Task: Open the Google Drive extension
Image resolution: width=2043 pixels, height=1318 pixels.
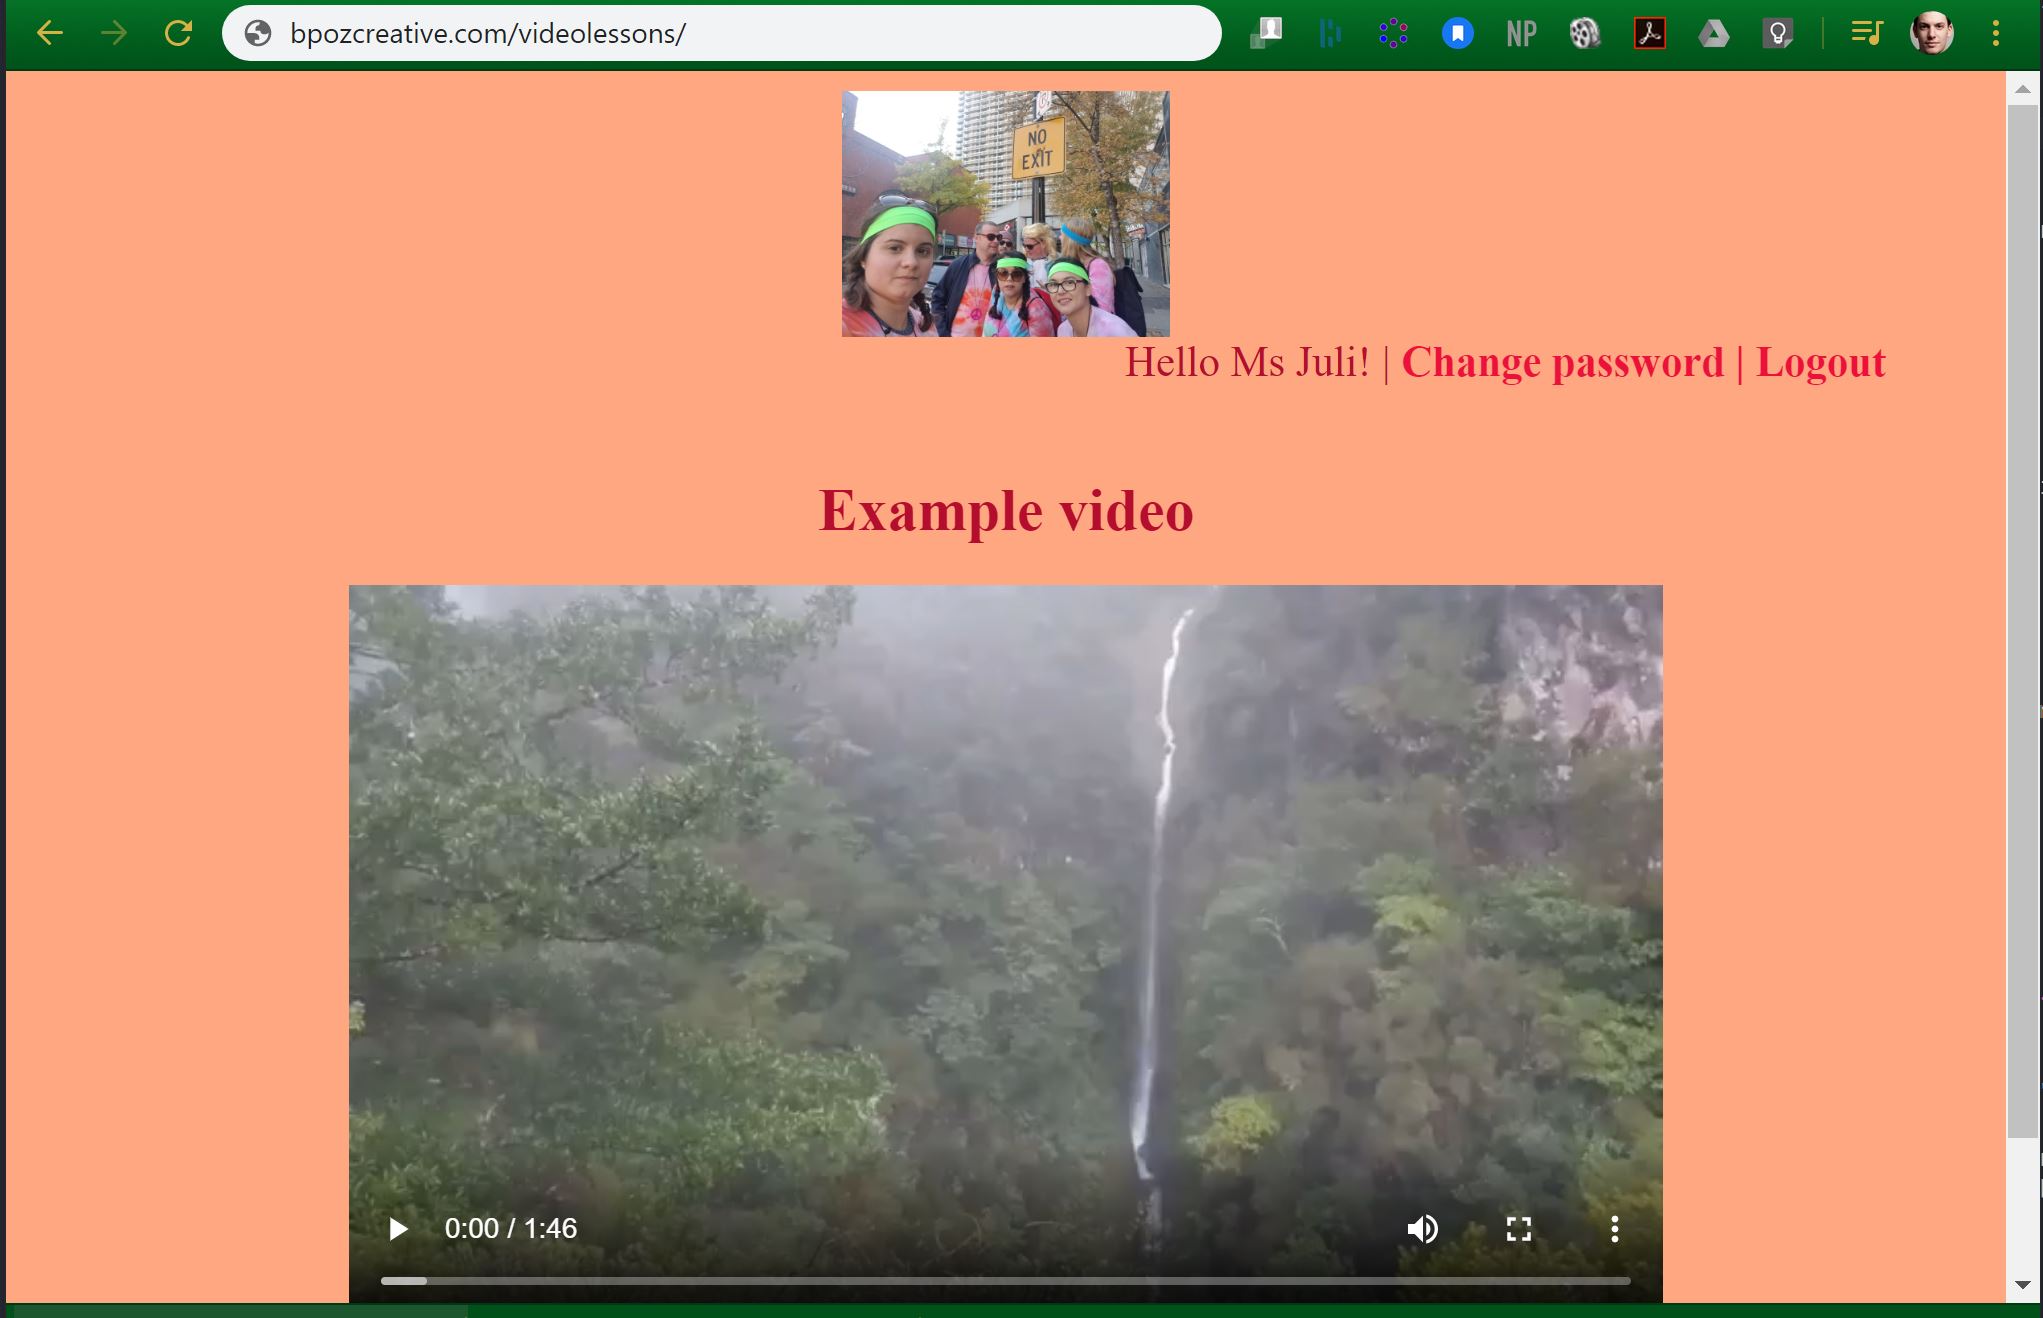Action: pyautogui.click(x=1713, y=34)
